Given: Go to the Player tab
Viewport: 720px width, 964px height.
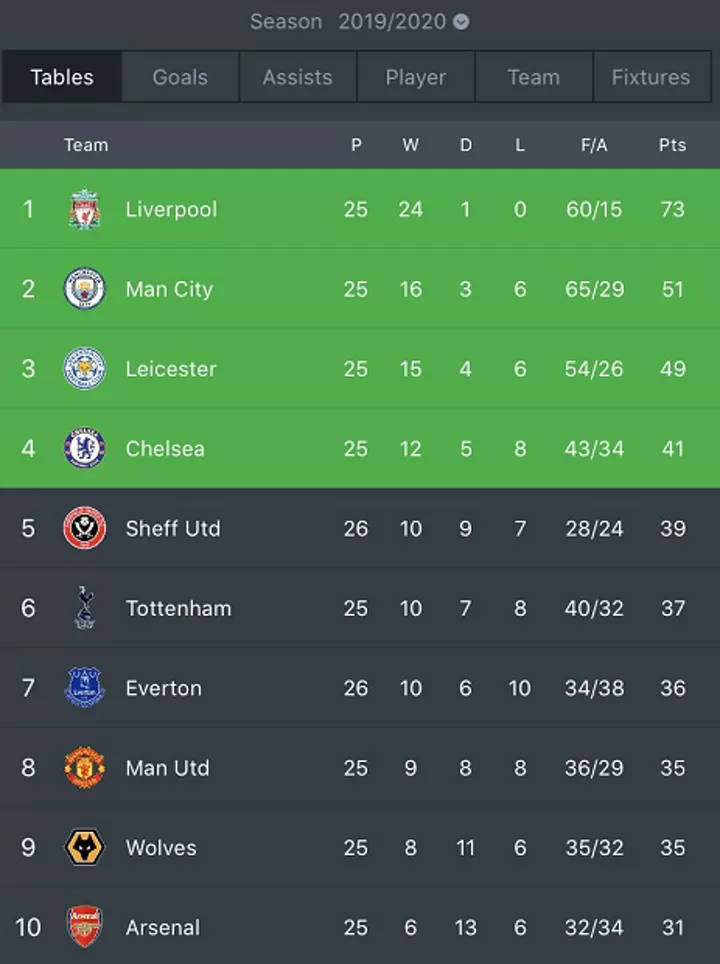Looking at the screenshot, I should pos(416,77).
